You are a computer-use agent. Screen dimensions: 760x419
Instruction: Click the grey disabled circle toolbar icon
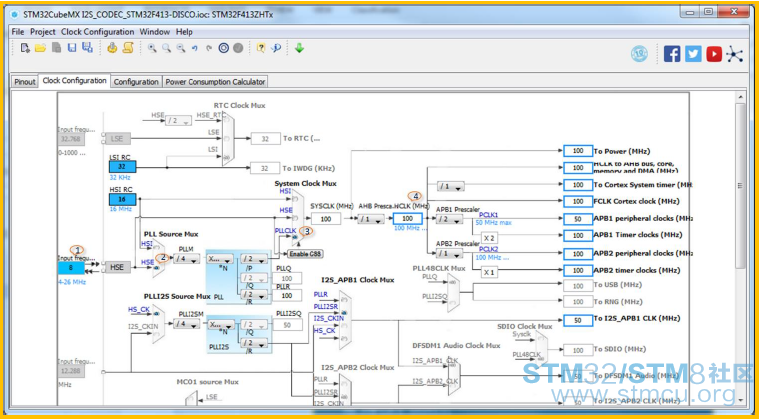click(x=238, y=48)
